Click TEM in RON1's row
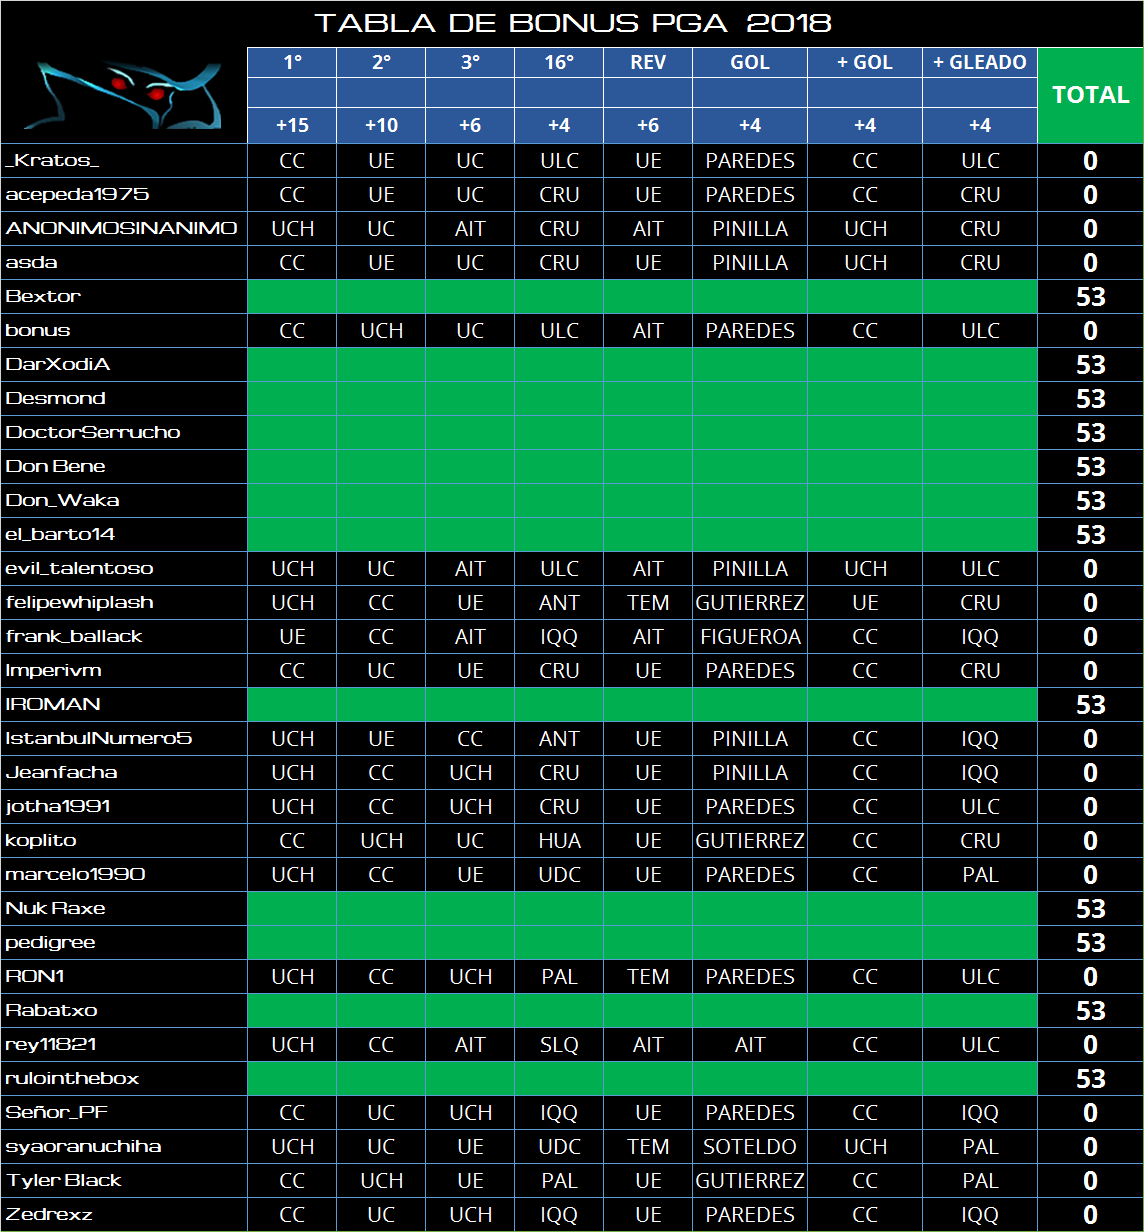Image resolution: width=1144 pixels, height=1232 pixels. 648,977
